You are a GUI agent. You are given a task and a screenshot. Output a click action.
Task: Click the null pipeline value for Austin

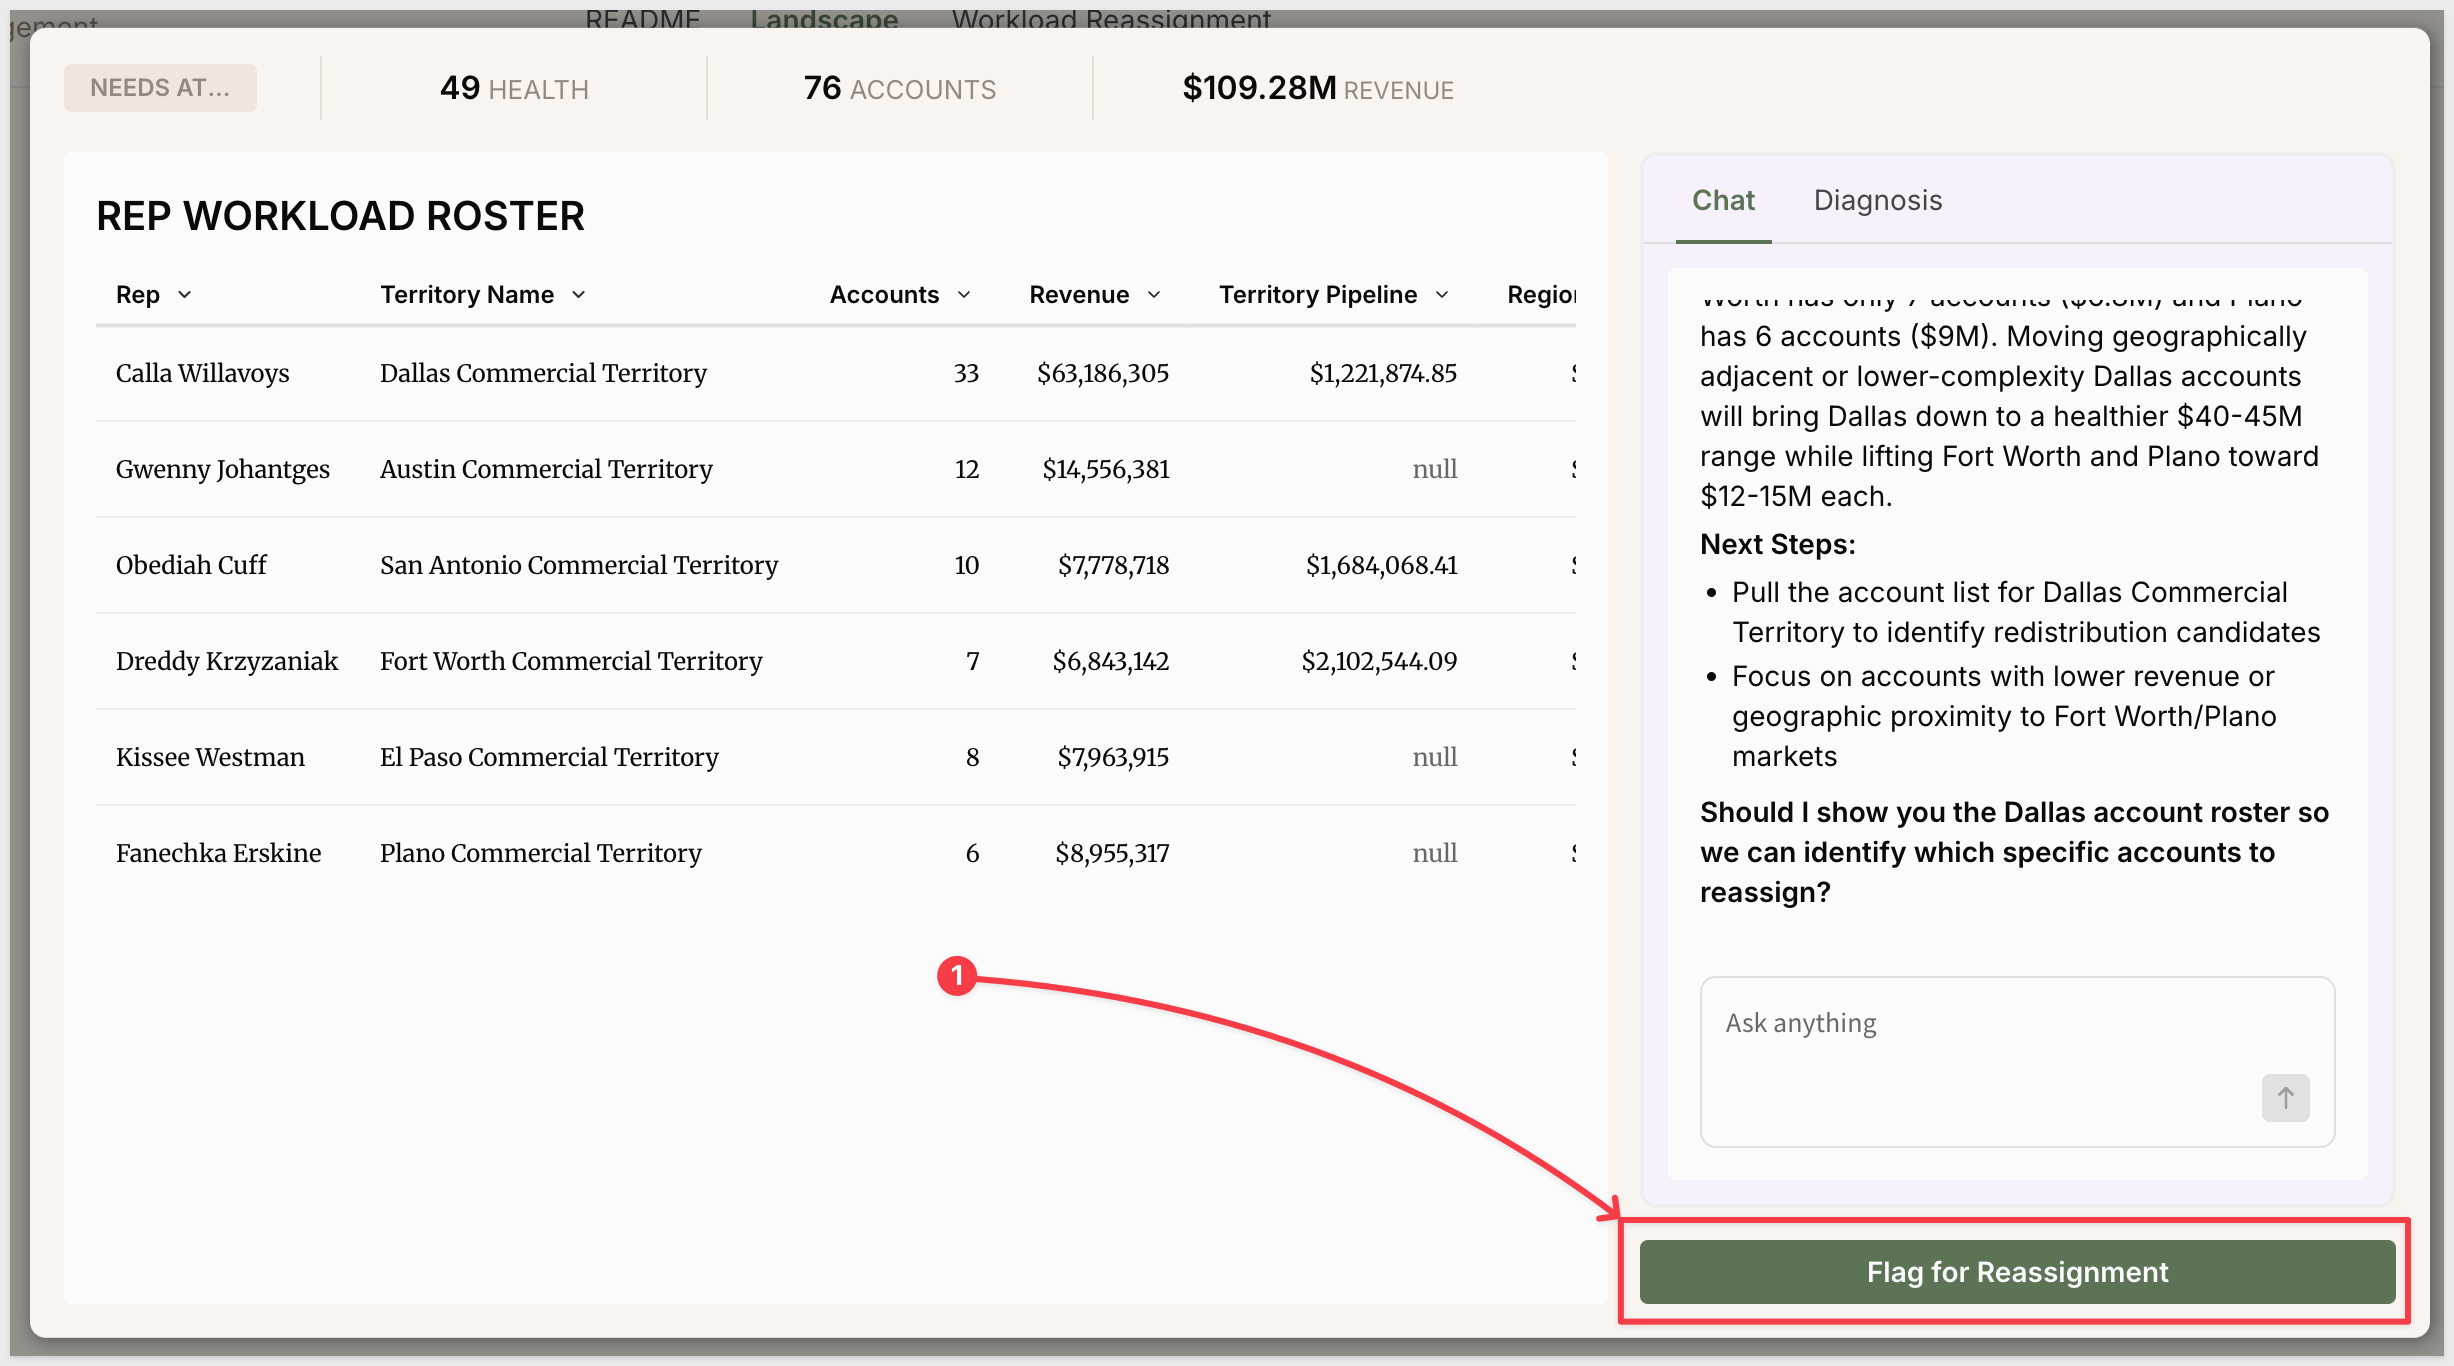(1435, 469)
